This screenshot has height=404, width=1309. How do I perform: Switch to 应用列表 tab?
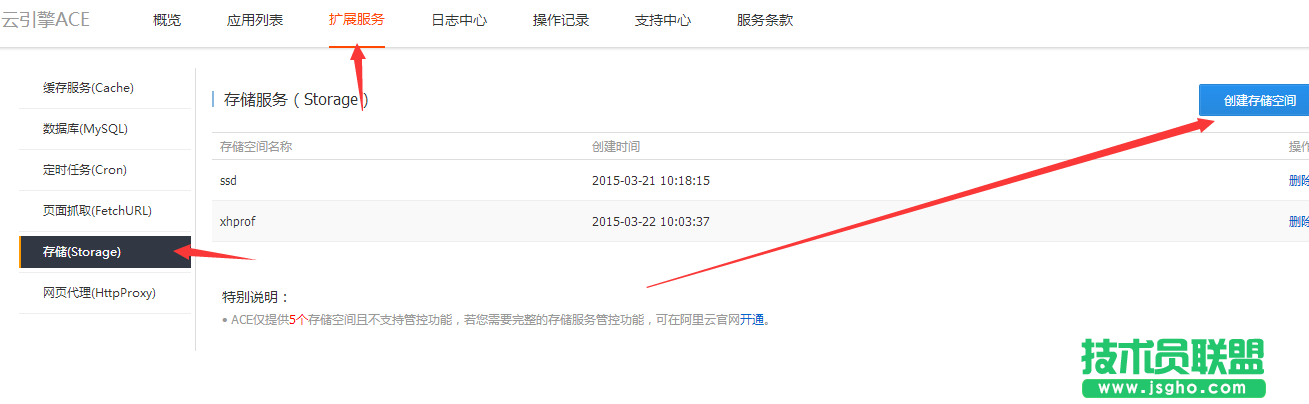[255, 20]
